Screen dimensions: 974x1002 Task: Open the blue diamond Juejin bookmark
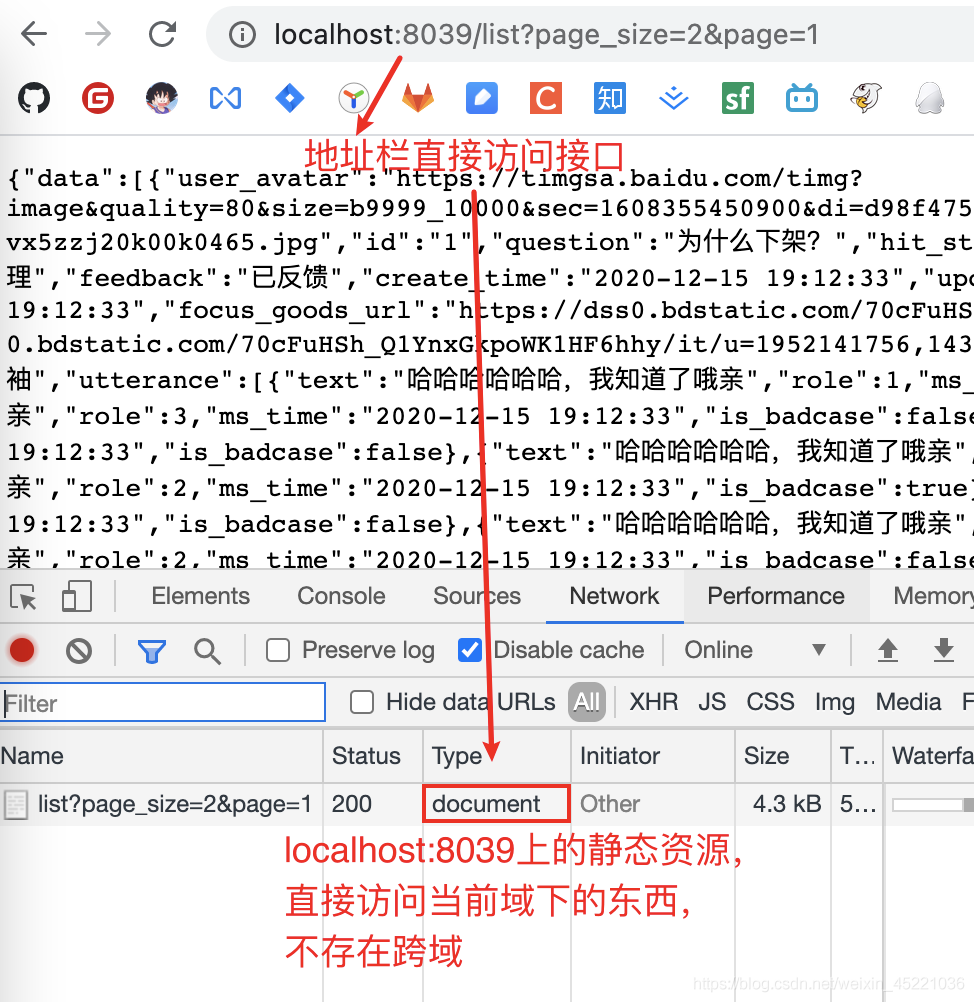click(x=290, y=98)
